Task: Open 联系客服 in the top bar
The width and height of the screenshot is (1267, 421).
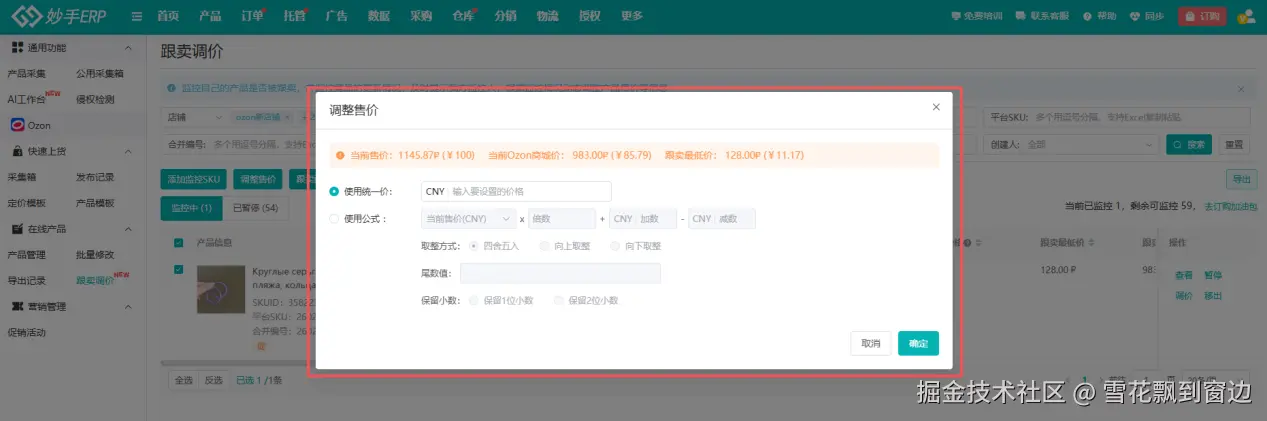Action: click(x=1040, y=16)
